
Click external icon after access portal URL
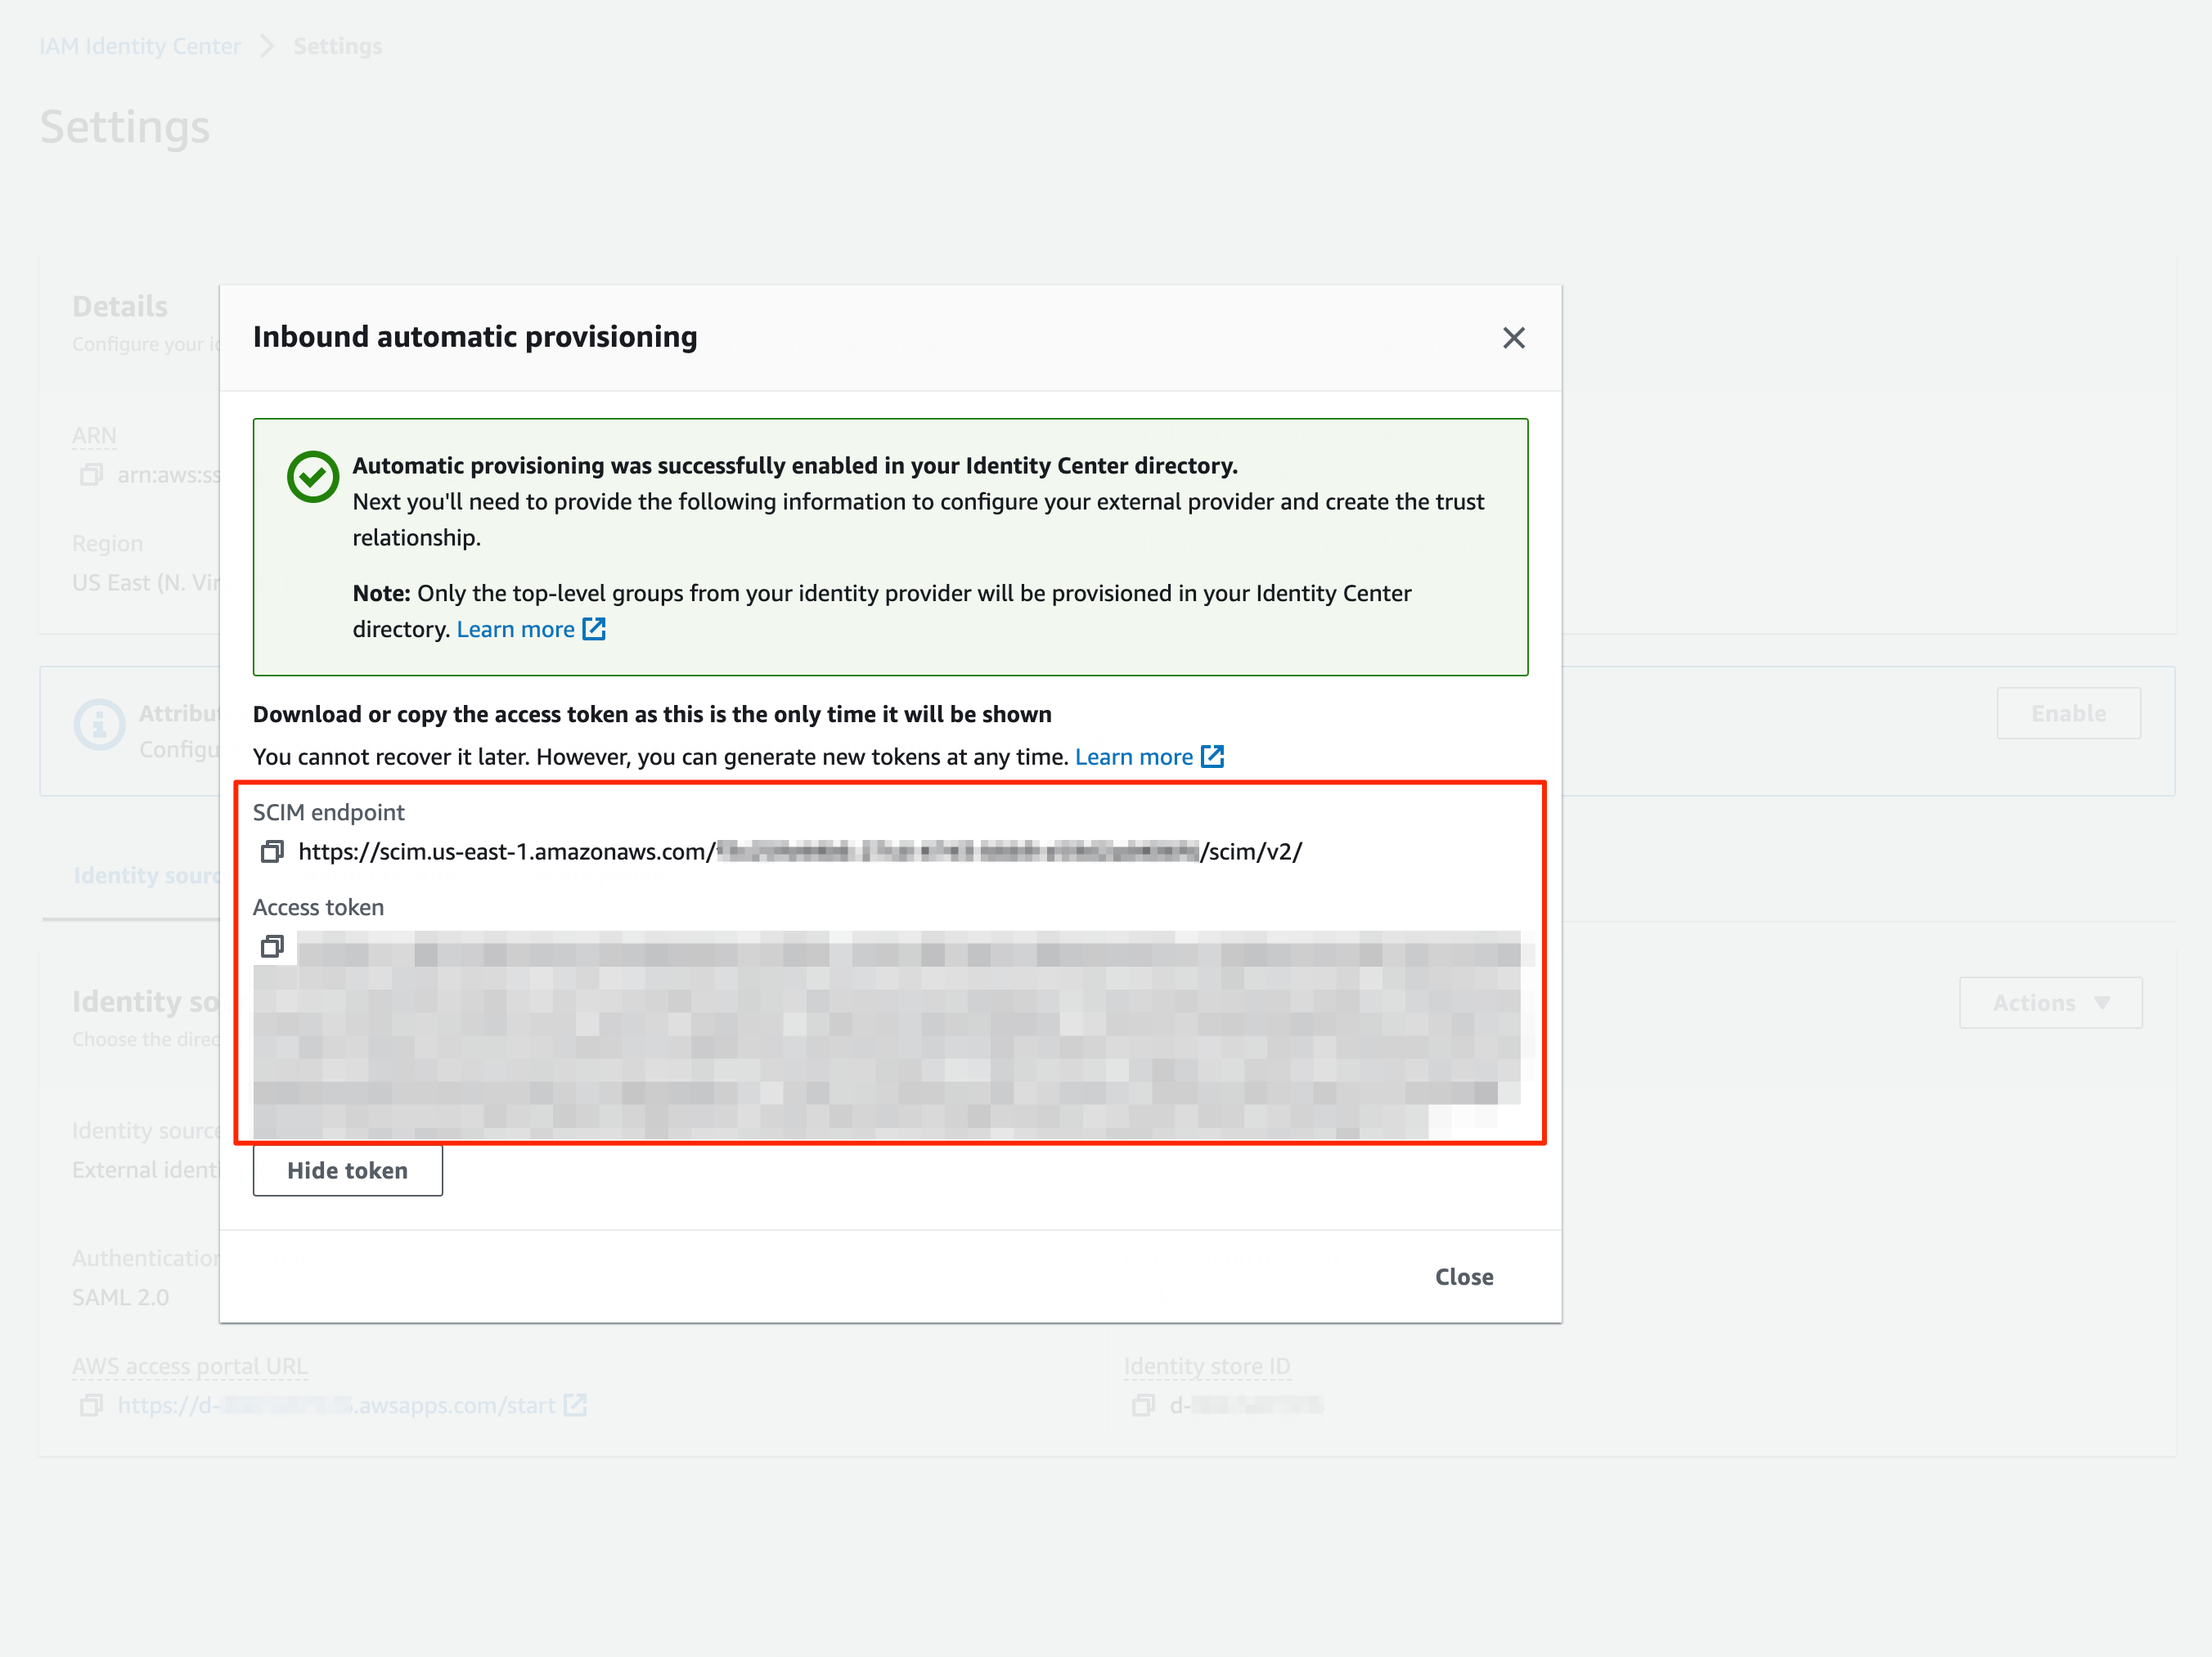click(x=575, y=1405)
